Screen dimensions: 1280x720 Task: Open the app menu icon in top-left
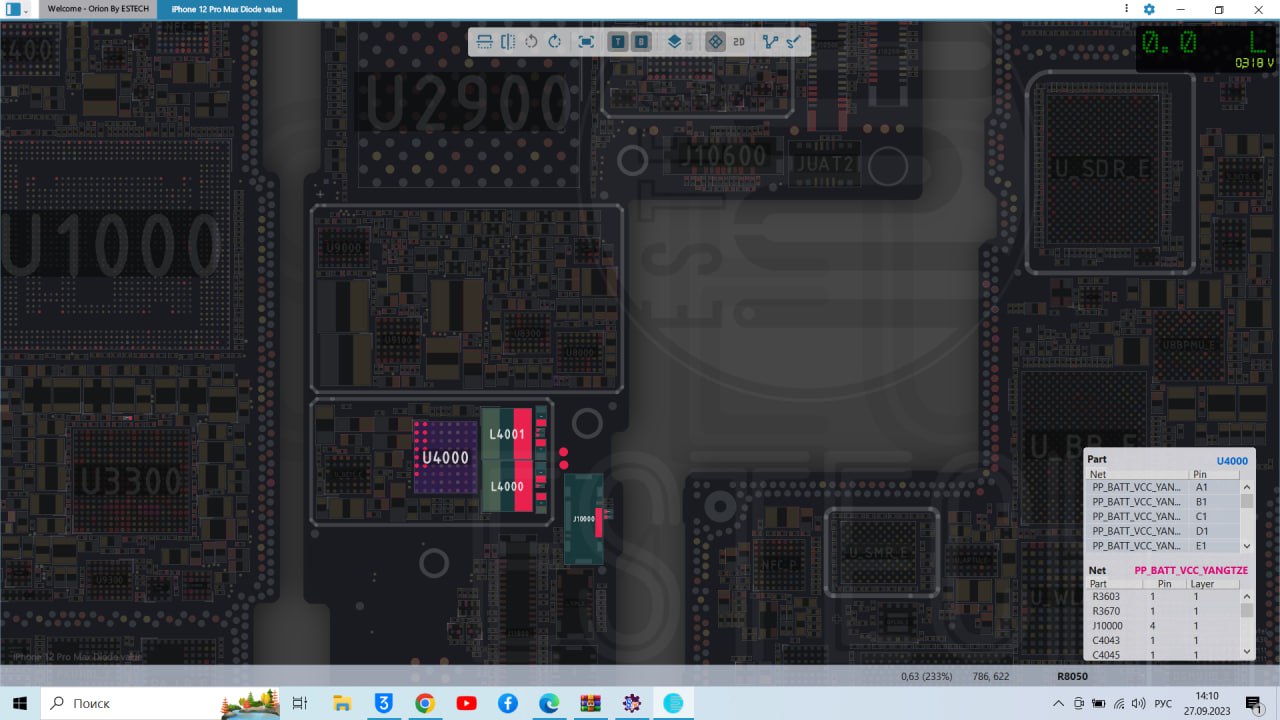(x=13, y=9)
